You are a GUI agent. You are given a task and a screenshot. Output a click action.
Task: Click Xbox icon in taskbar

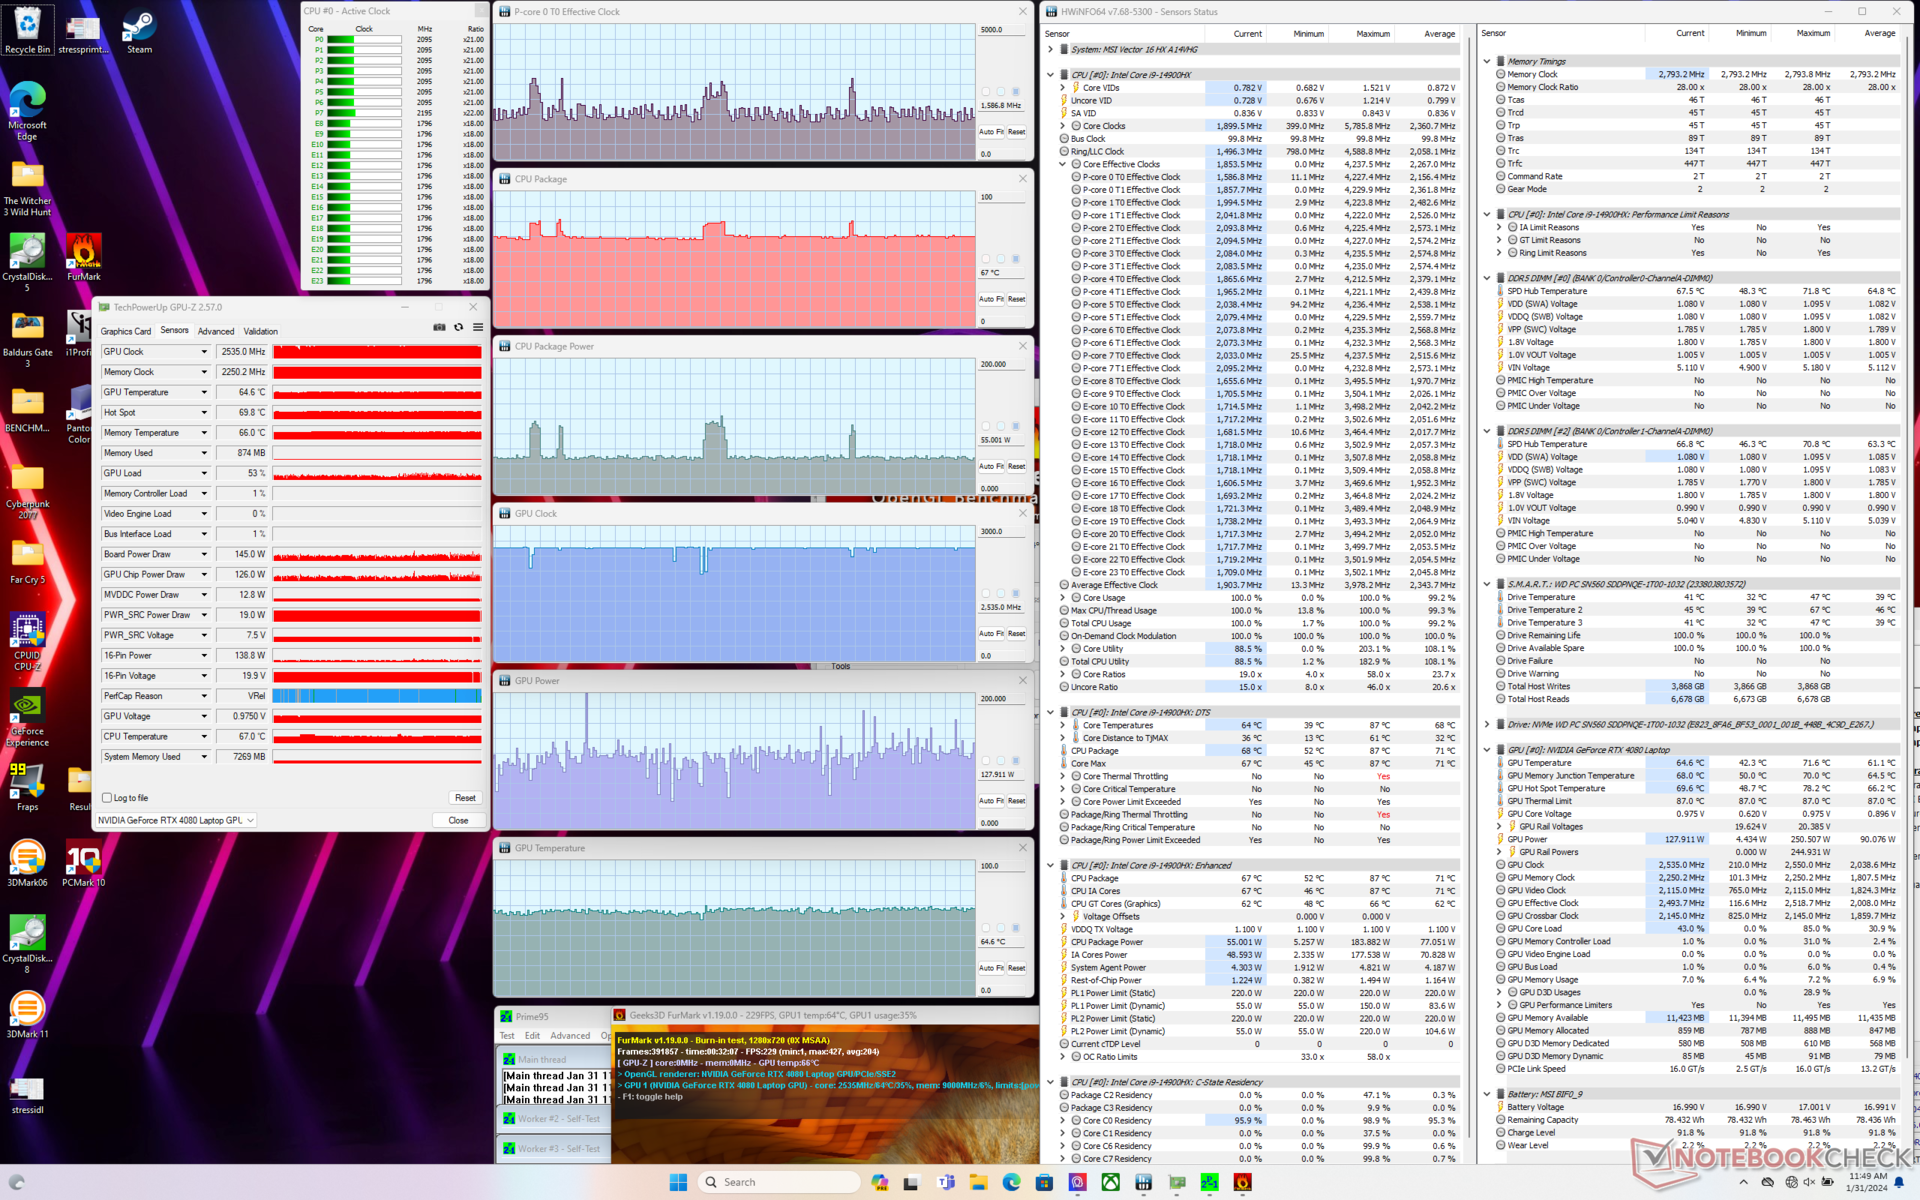(1110, 1182)
